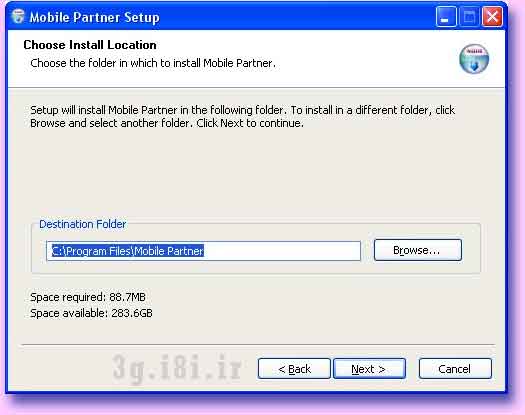
Task: Click the 'Choose Install Location' heading
Action: [90, 45]
